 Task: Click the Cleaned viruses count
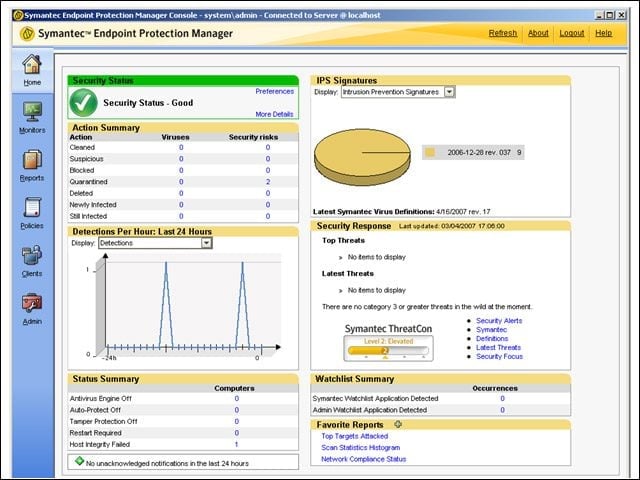[x=181, y=147]
